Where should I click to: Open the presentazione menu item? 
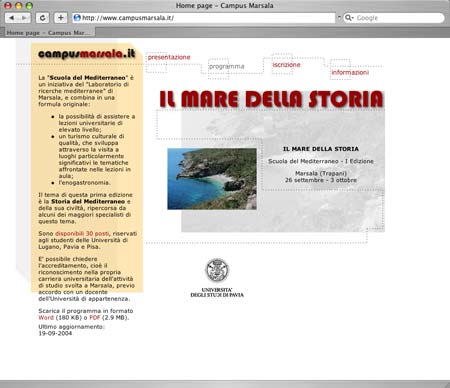click(169, 57)
